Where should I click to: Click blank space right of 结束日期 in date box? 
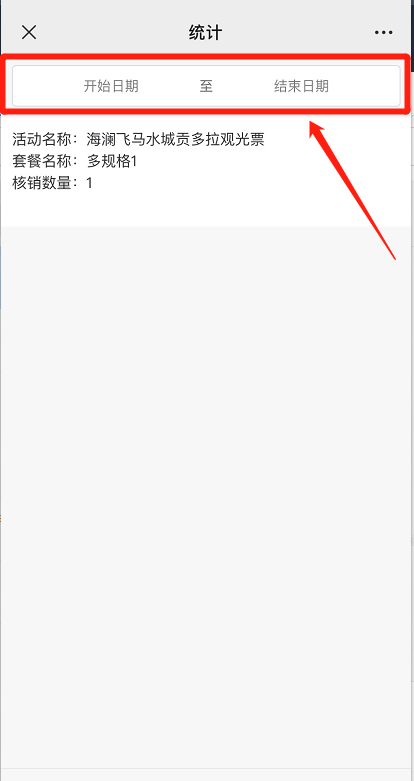click(365, 86)
